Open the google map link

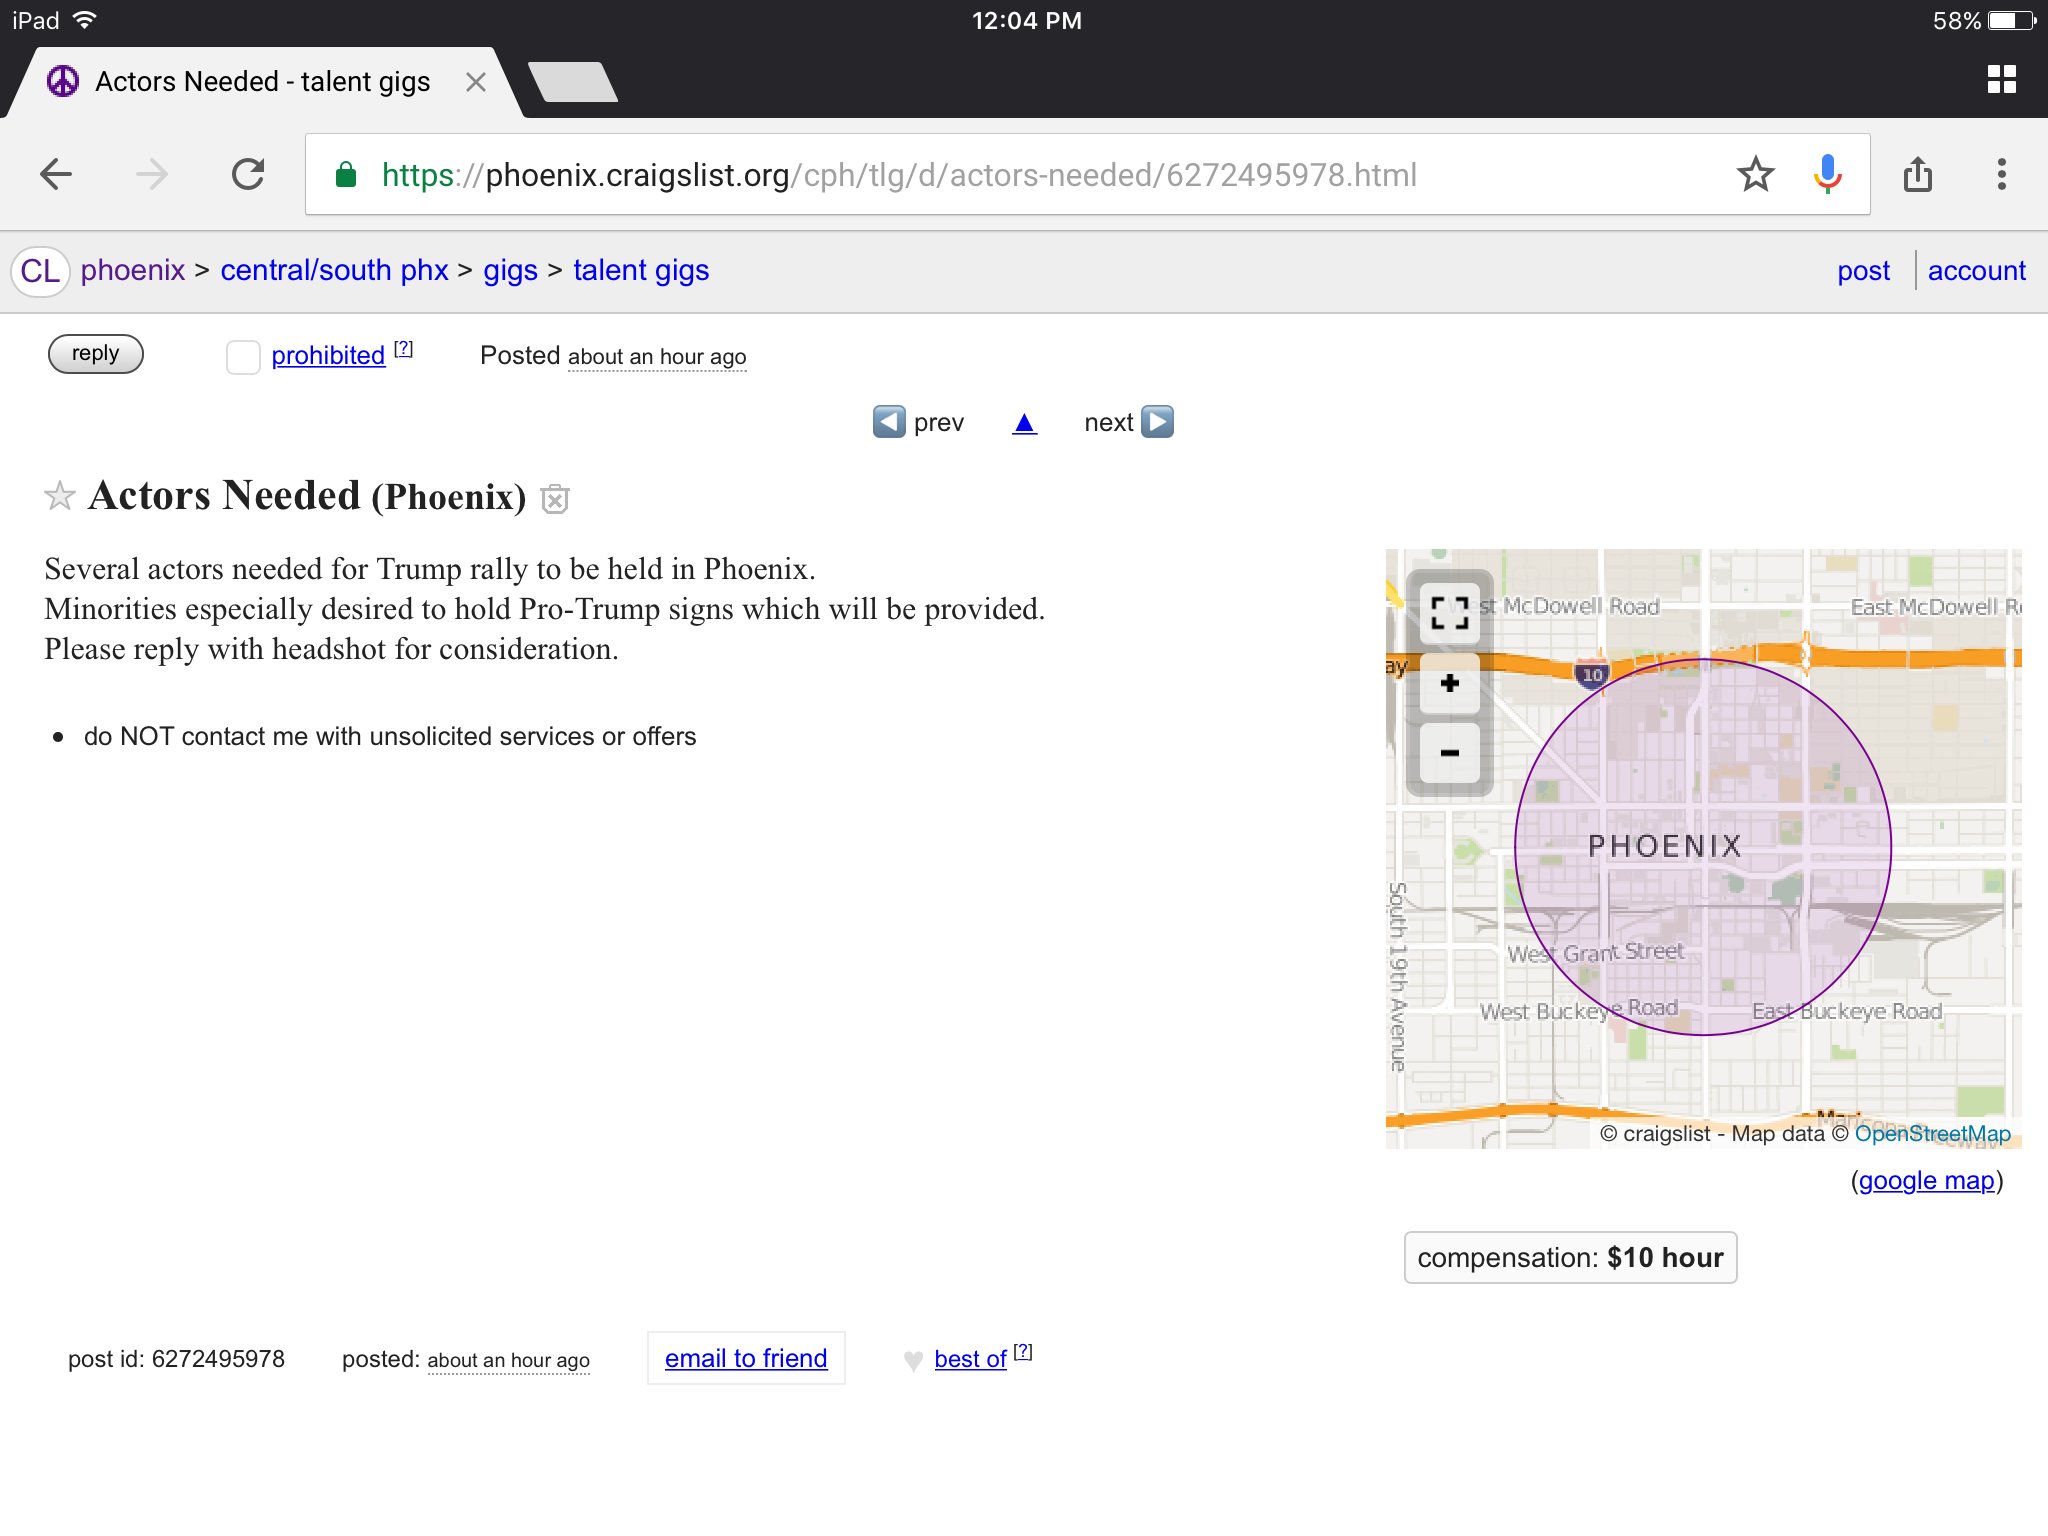1926,1181
